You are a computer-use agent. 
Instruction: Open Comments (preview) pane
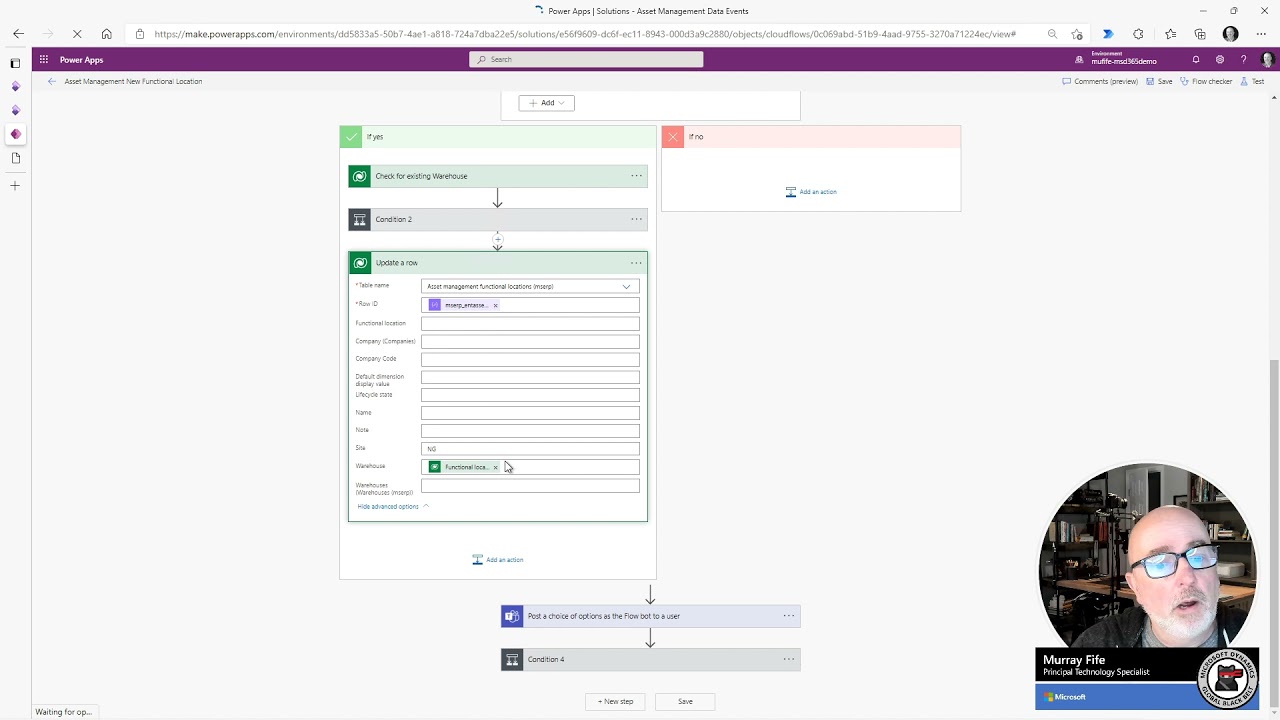click(1099, 81)
